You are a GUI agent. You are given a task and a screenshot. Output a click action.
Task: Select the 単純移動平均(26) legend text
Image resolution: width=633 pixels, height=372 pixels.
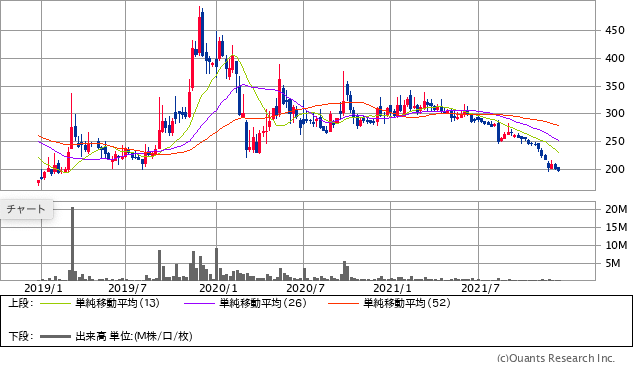(x=263, y=303)
